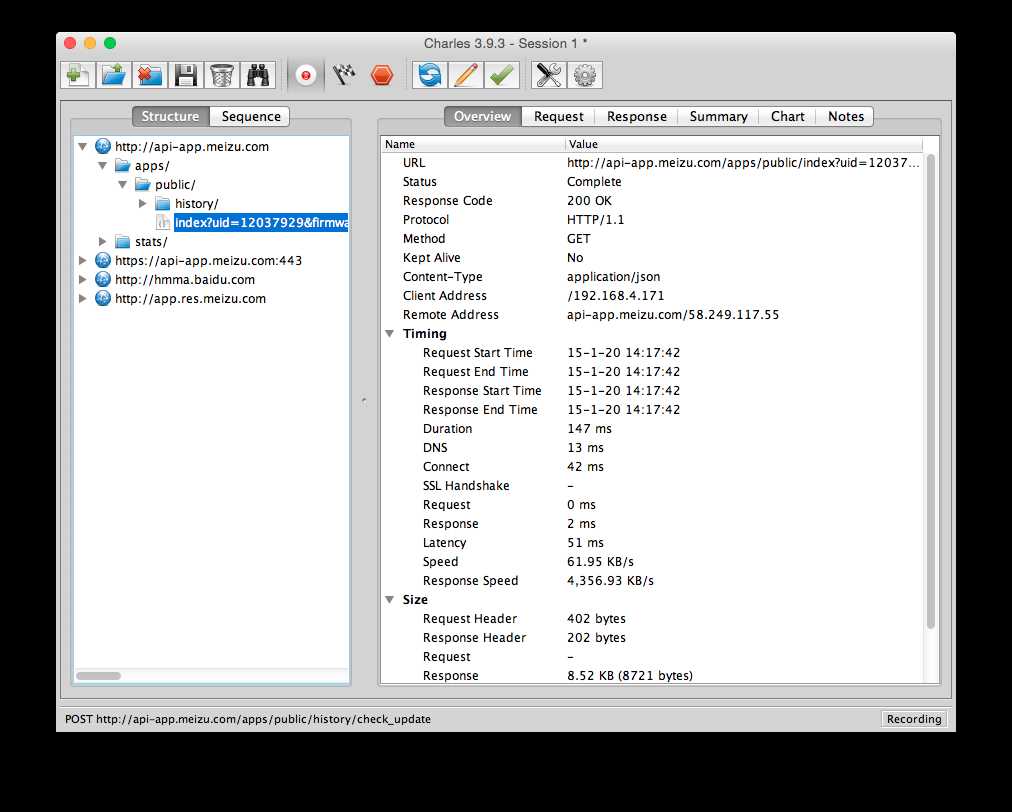Collapse the Size section

[390, 600]
